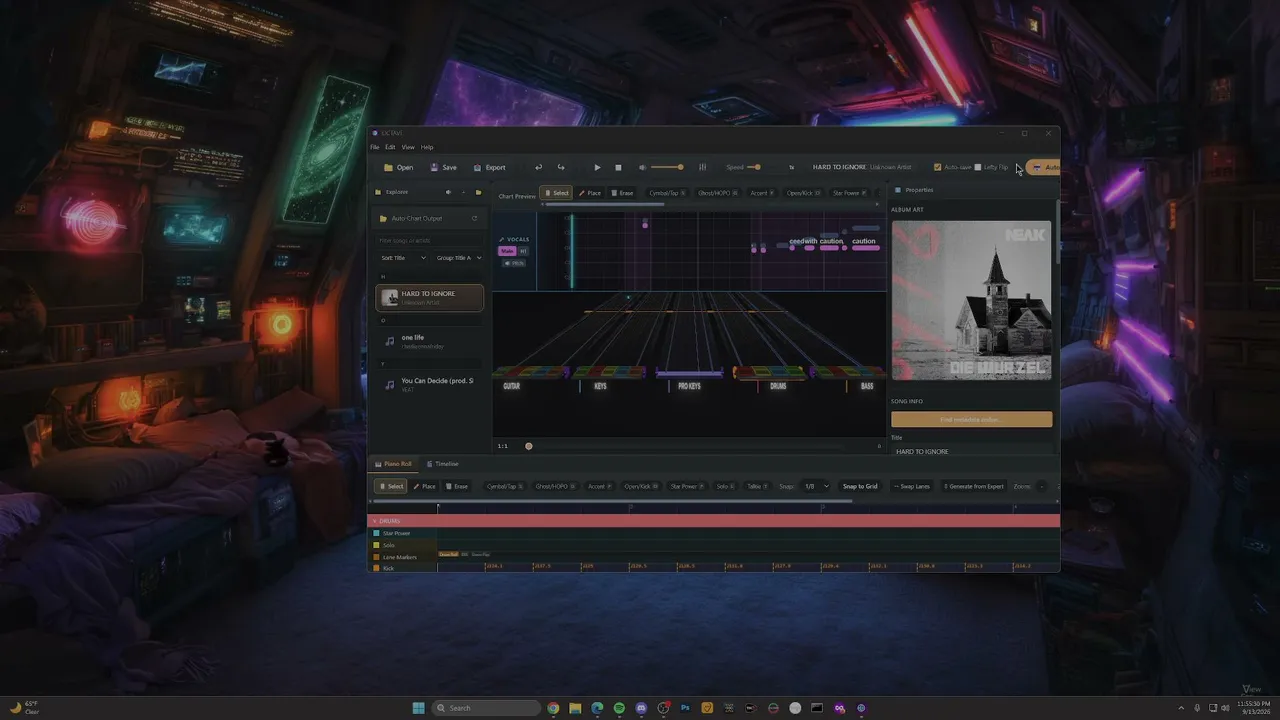1280x720 pixels.
Task: Toggle Cymbal/Tap modifier in Piano Roll toolbar
Action: tap(505, 486)
